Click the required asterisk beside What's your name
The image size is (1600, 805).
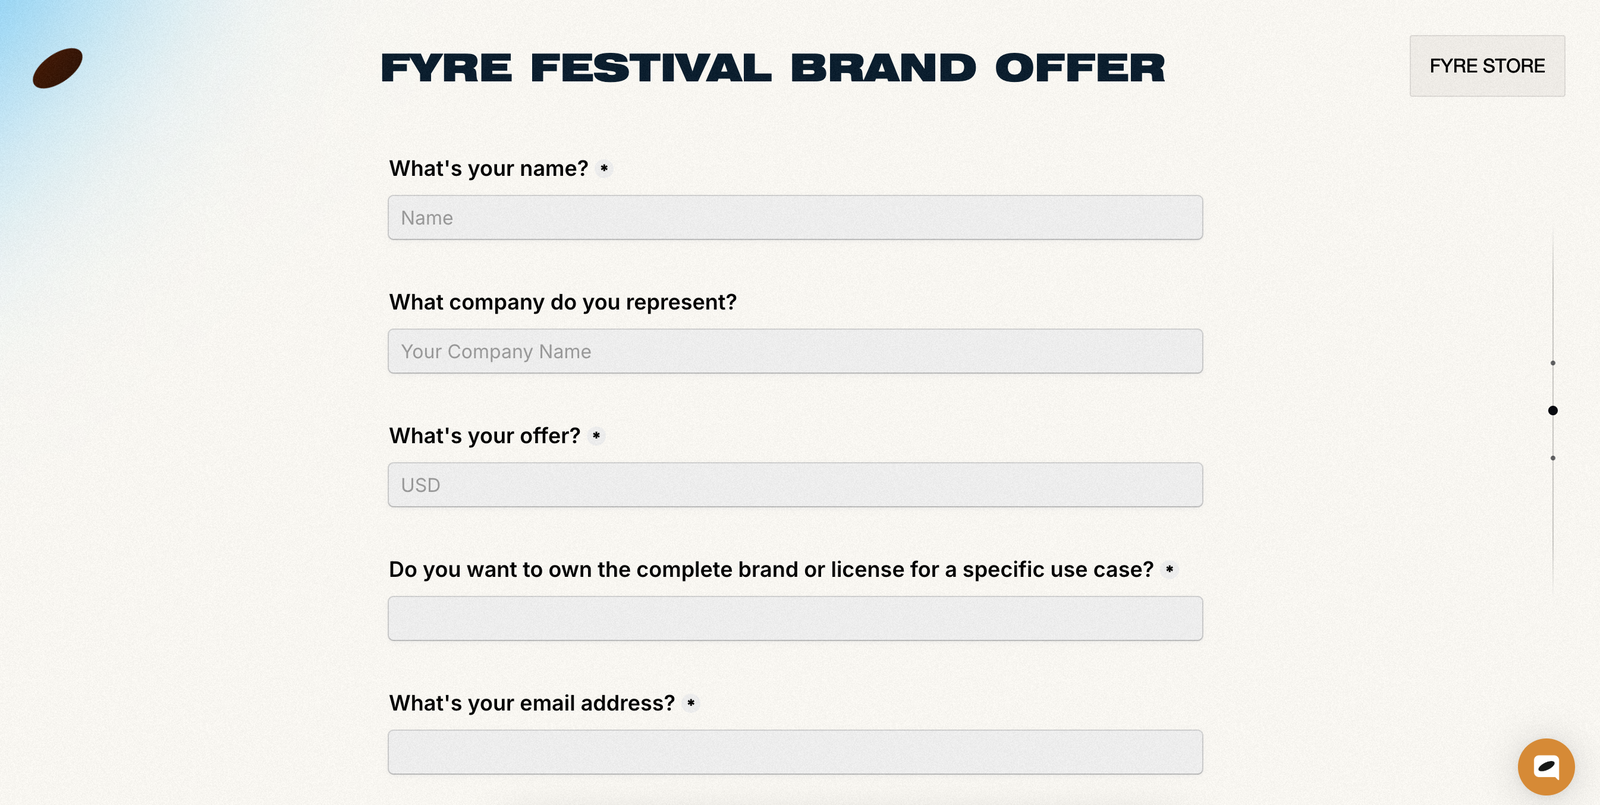[x=604, y=170]
